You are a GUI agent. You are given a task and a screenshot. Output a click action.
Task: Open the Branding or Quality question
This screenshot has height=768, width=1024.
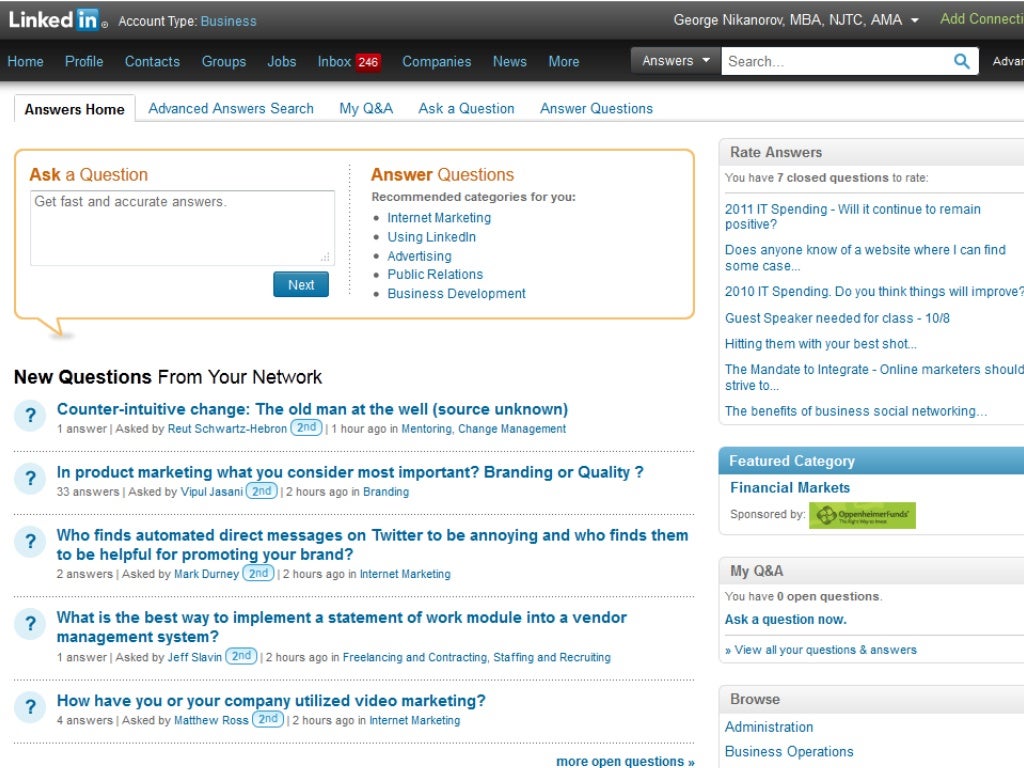[x=350, y=472]
